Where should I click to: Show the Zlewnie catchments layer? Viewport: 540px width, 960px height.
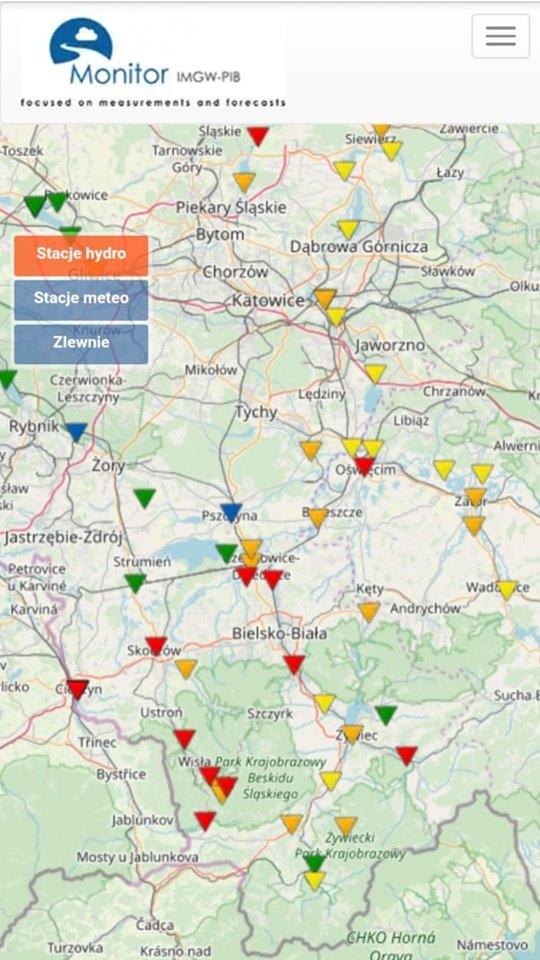pos(81,343)
